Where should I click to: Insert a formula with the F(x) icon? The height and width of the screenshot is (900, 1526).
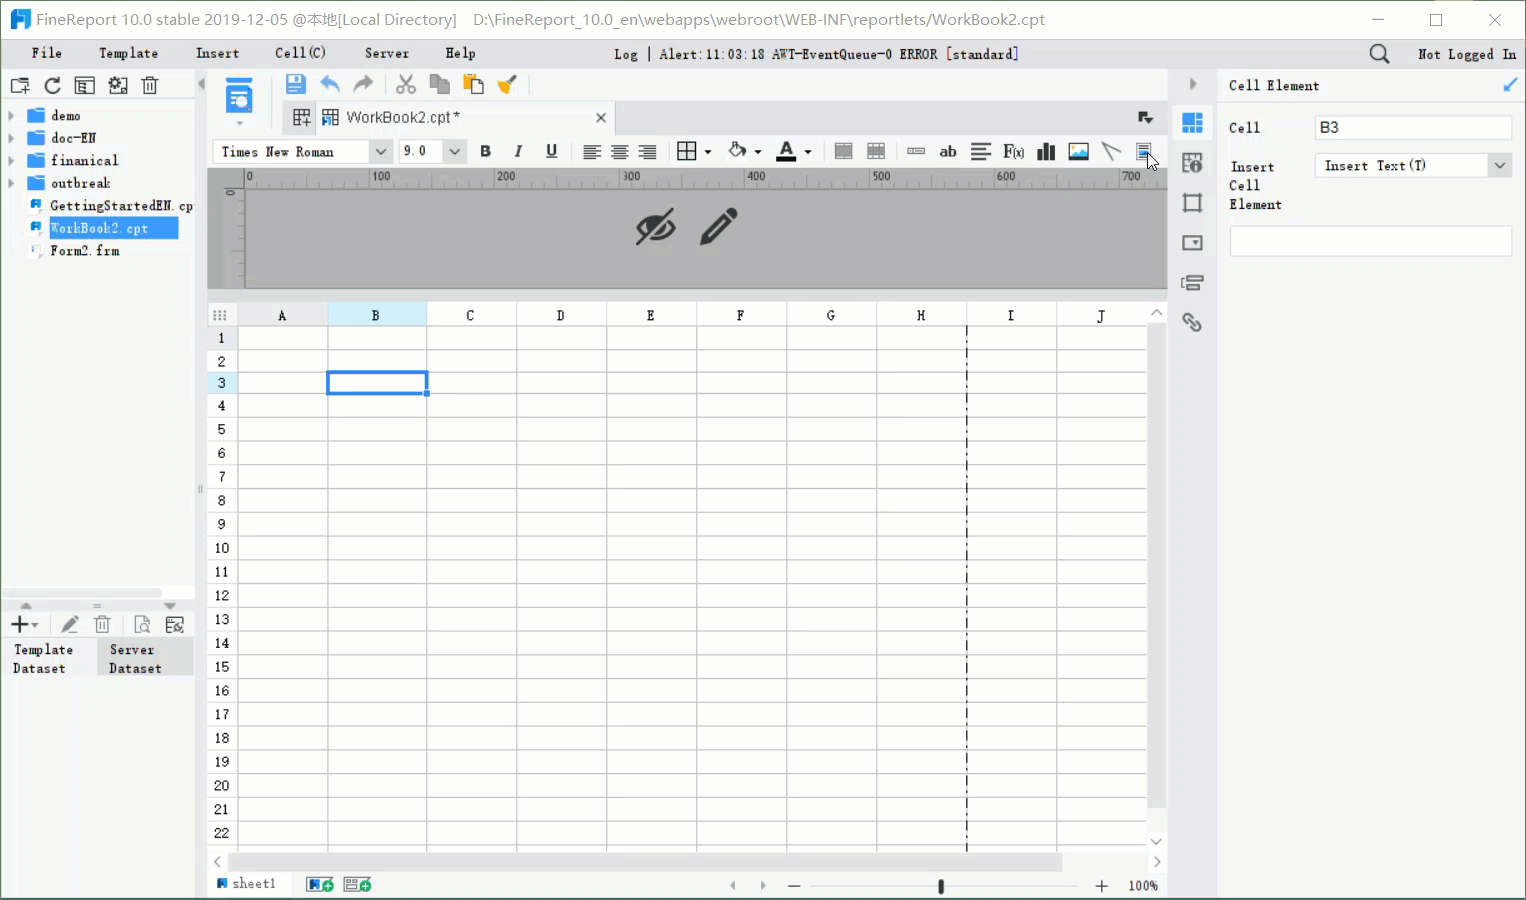pyautogui.click(x=1013, y=151)
